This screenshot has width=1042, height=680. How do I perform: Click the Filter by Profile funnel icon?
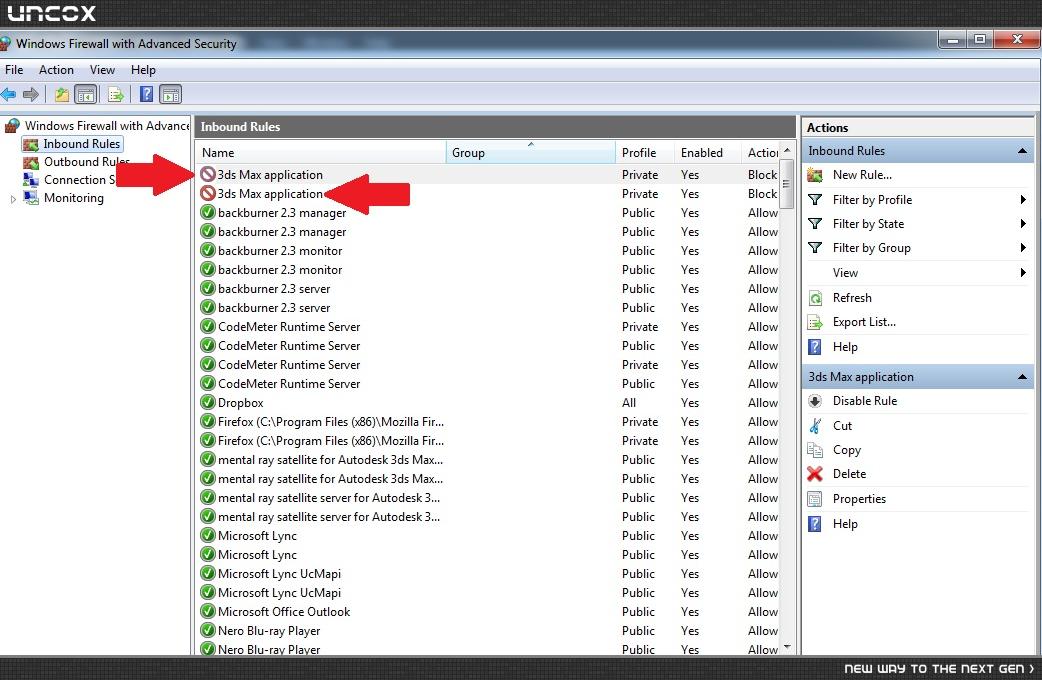tap(815, 199)
